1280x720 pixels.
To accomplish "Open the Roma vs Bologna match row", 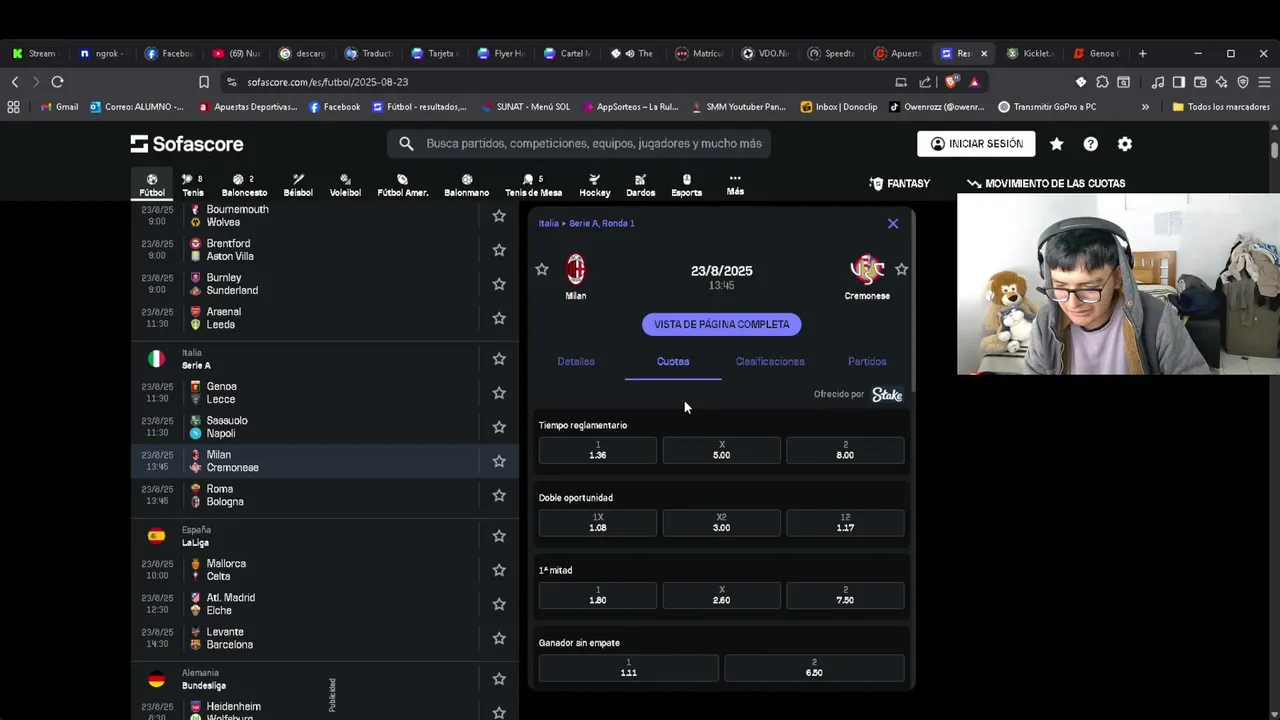I will [x=325, y=495].
